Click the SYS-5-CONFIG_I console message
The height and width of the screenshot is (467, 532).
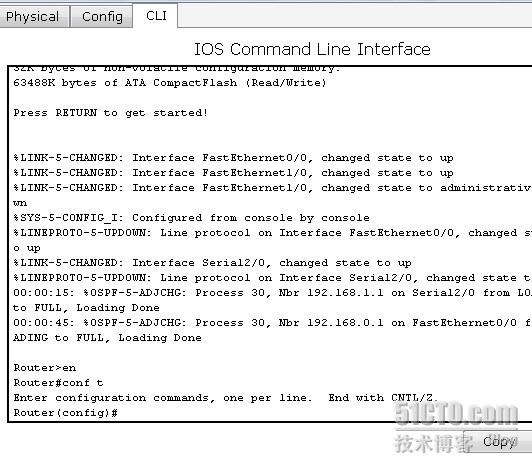(191, 218)
